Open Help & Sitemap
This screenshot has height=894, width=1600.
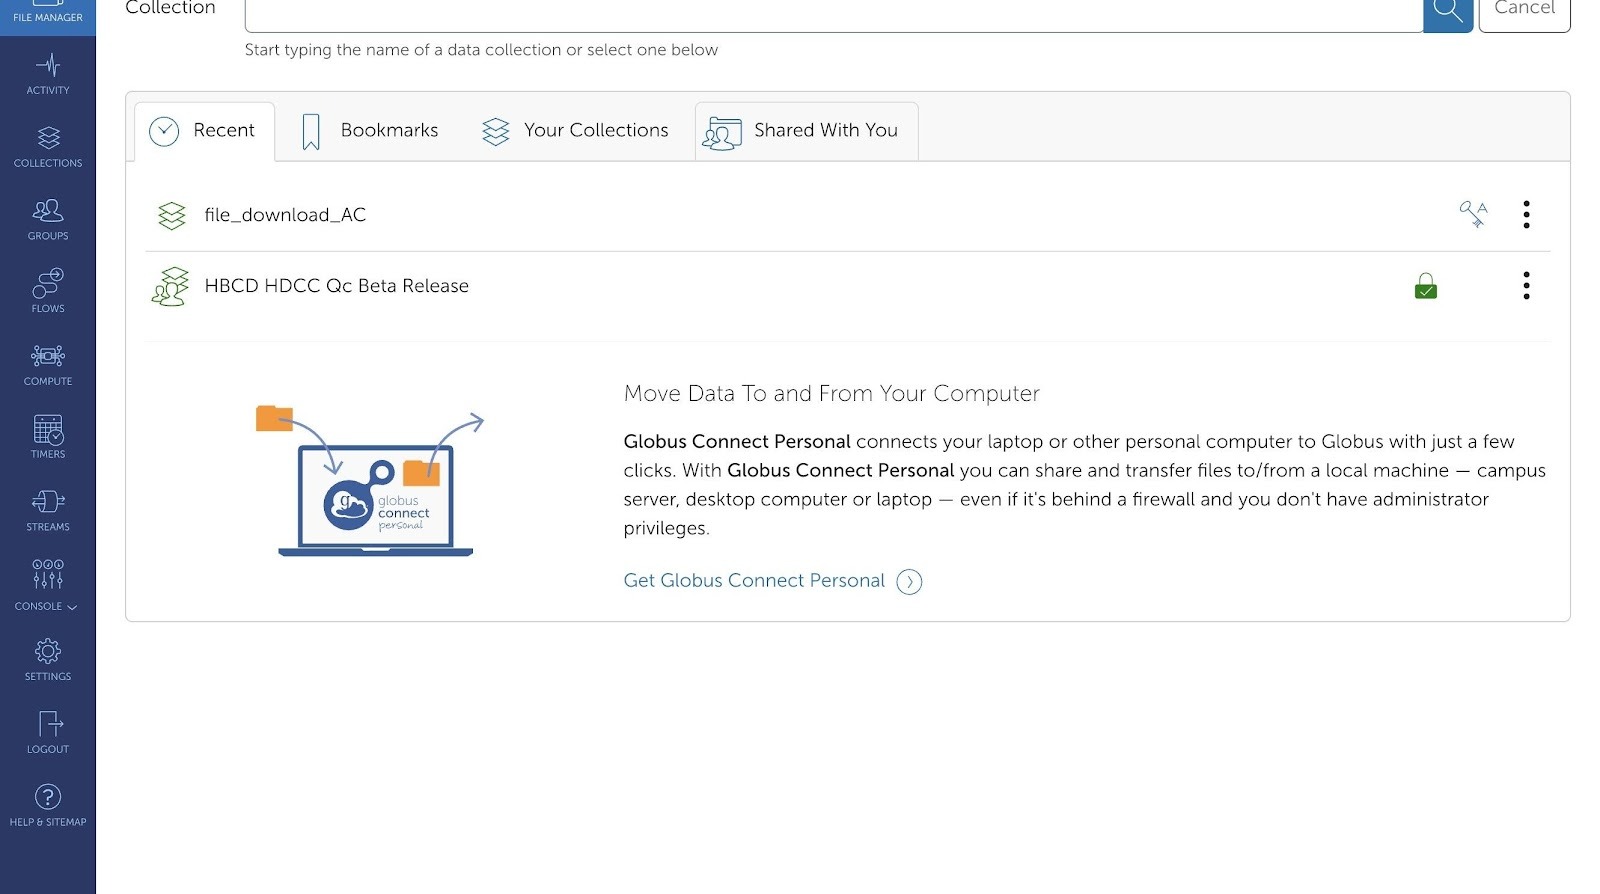48,806
